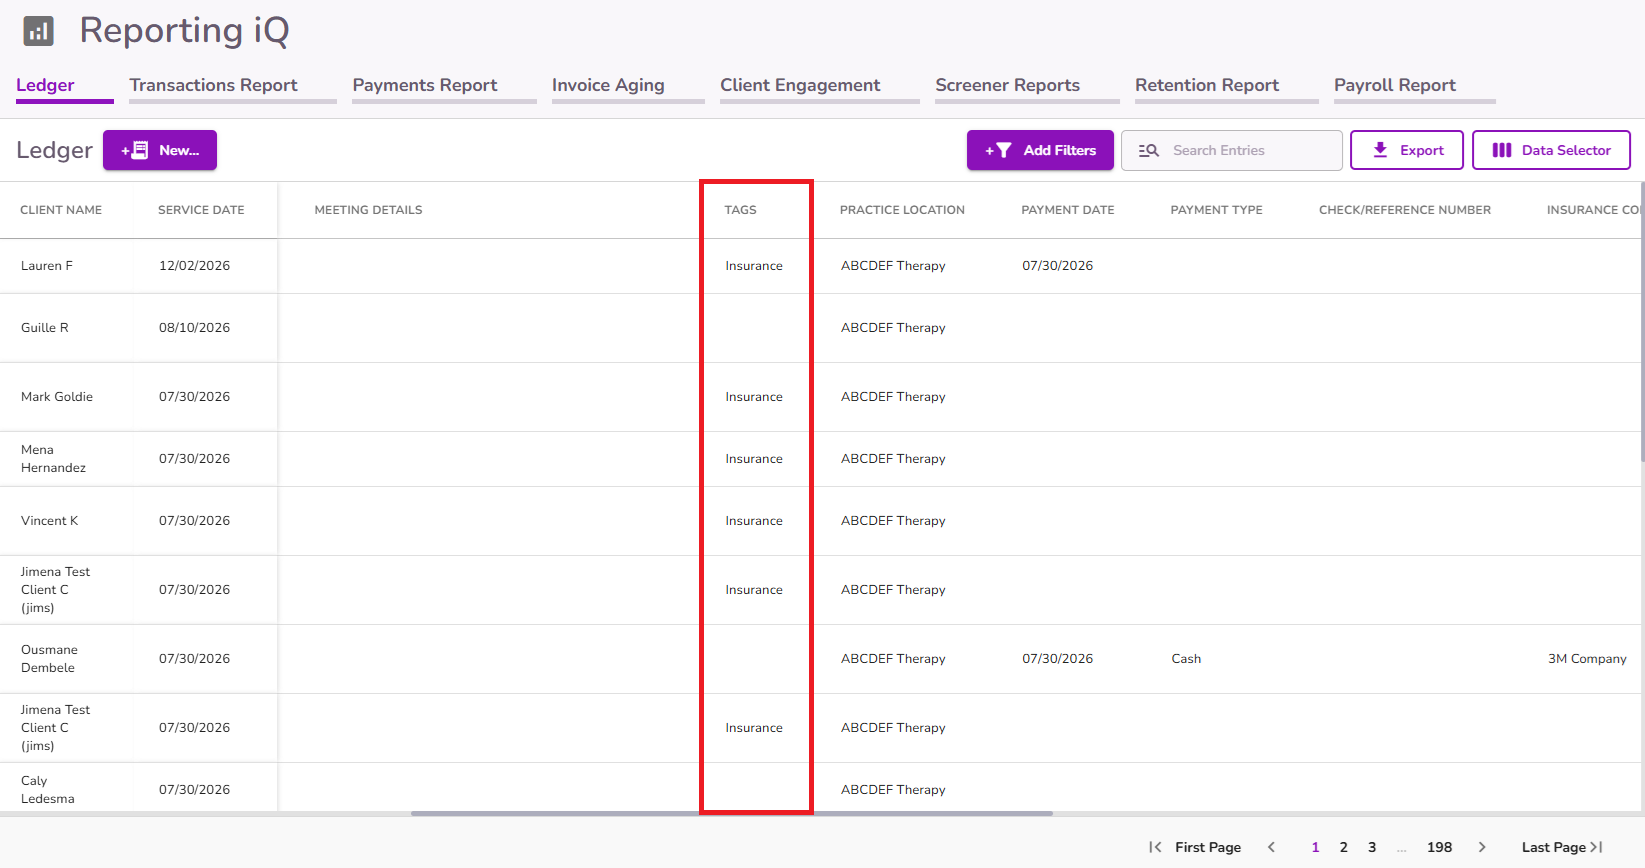This screenshot has height=868, width=1645.
Task: Click Insurance tag in Lauren F row
Action: (754, 266)
